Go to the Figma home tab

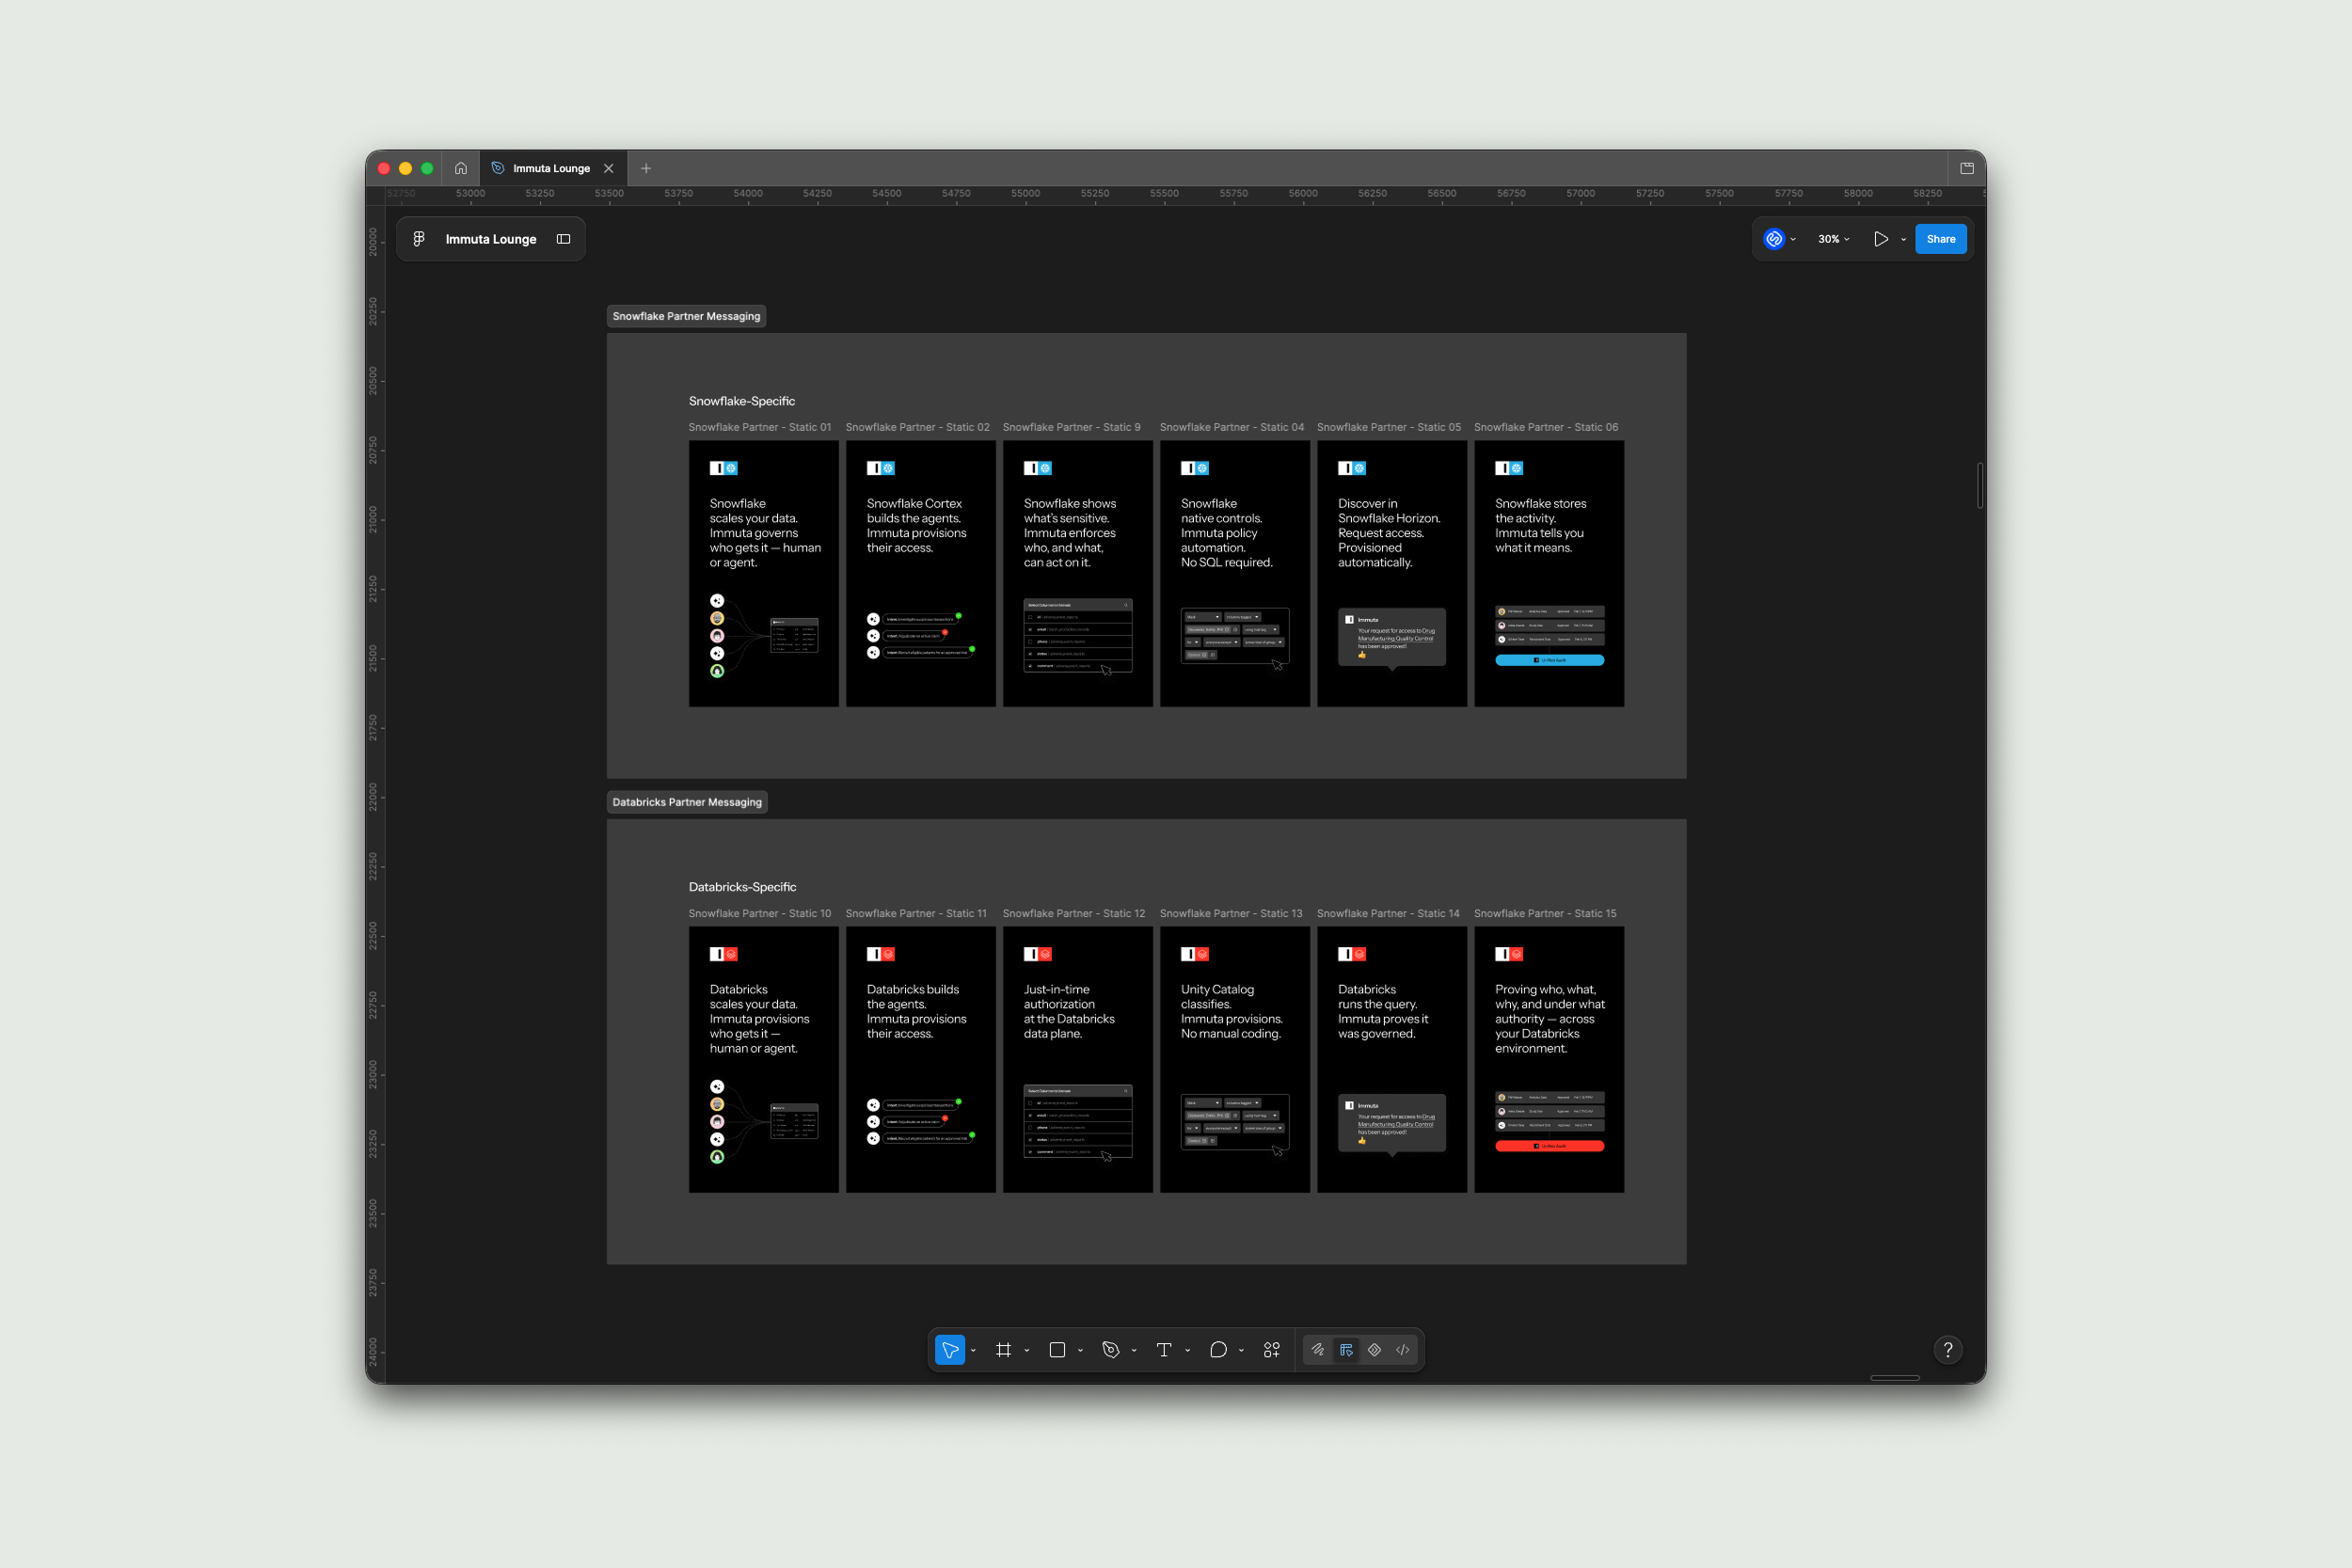point(461,168)
